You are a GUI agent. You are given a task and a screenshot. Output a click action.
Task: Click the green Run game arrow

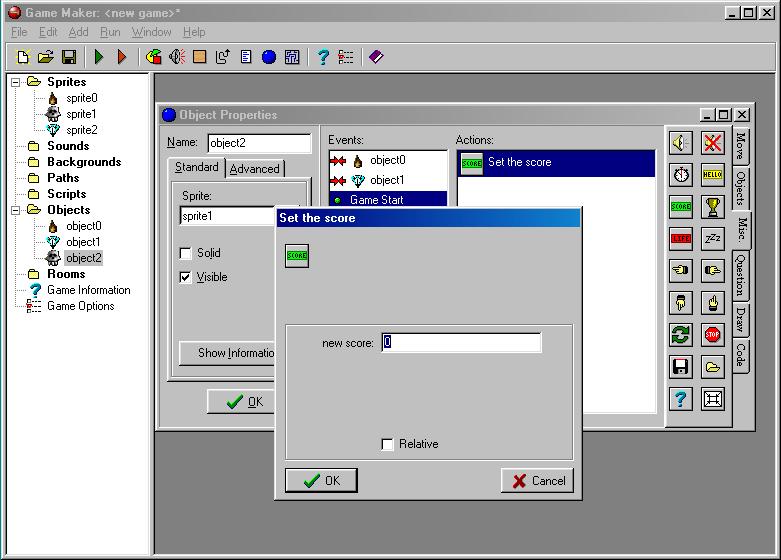99,58
